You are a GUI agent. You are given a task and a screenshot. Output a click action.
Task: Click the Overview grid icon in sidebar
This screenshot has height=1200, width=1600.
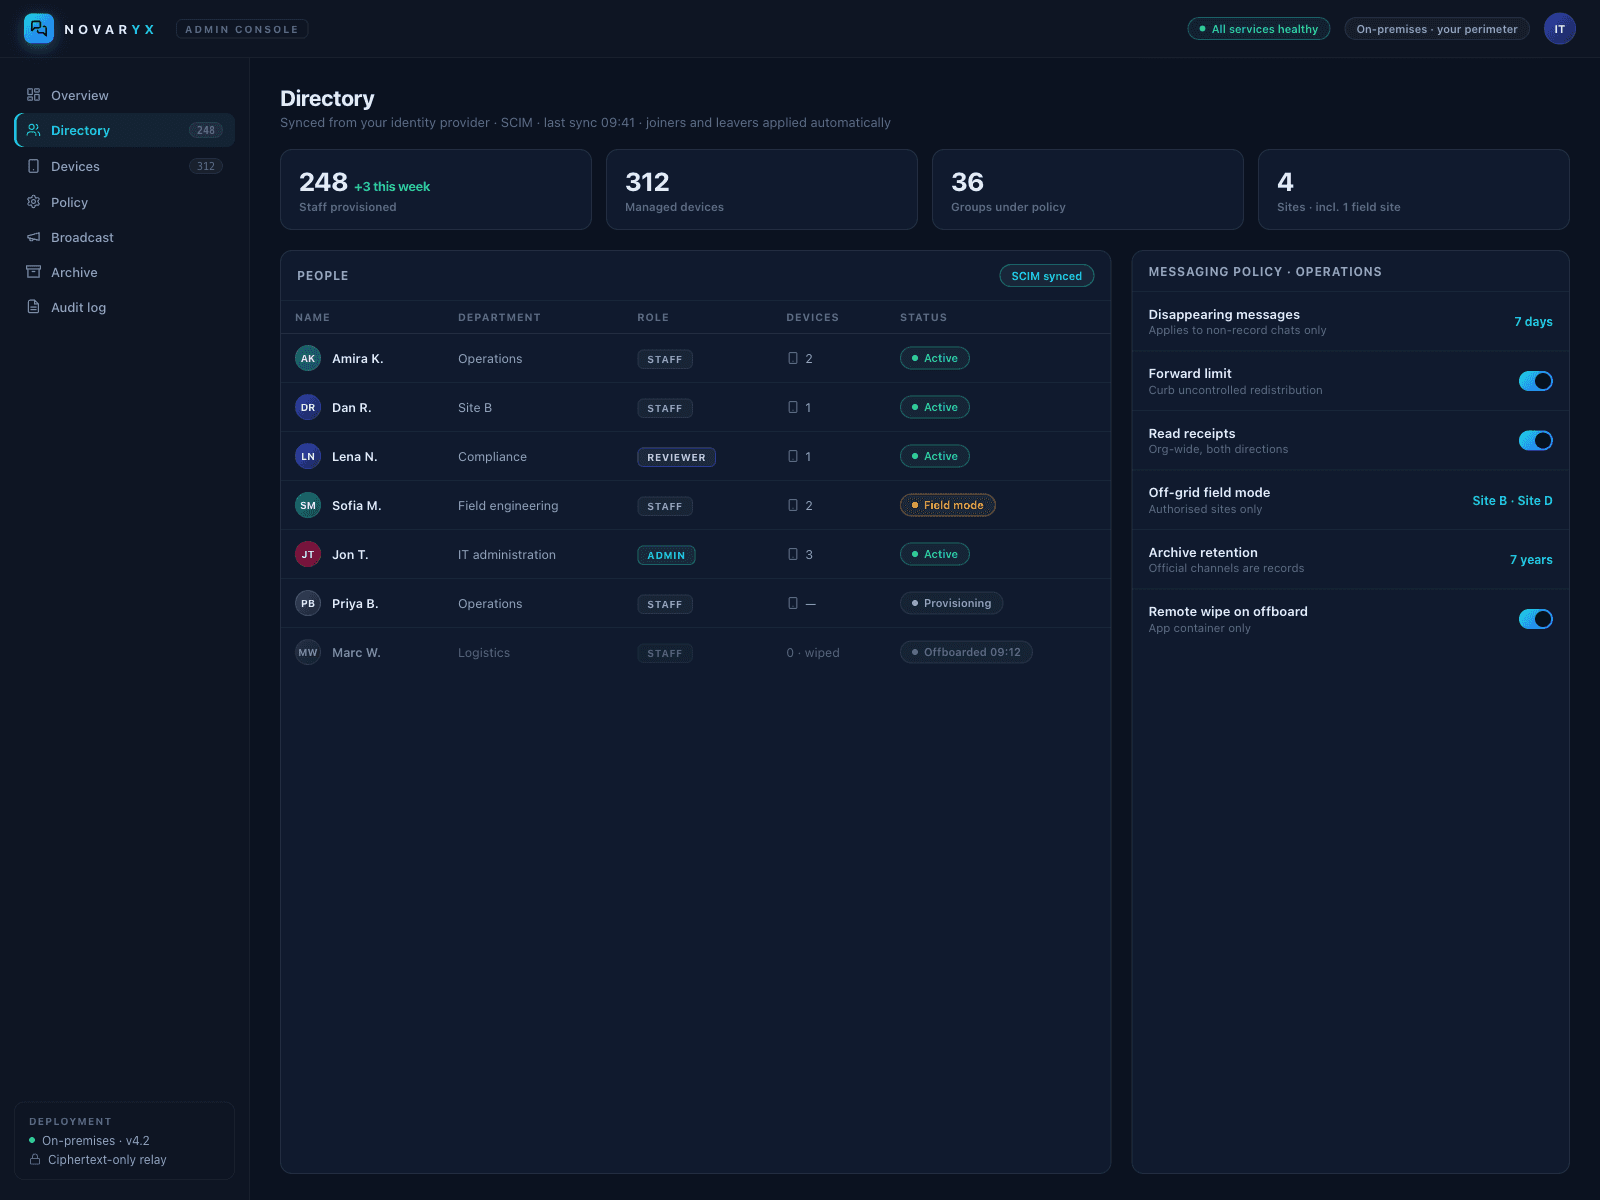point(33,95)
